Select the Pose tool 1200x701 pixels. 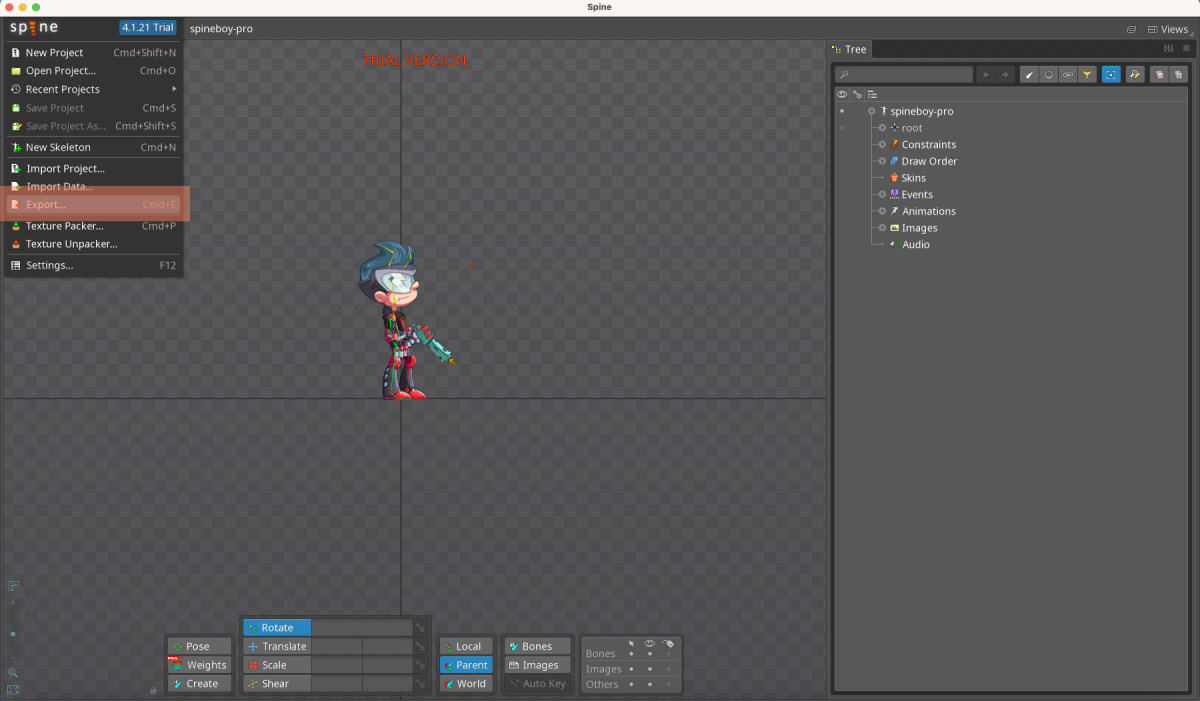(x=198, y=646)
